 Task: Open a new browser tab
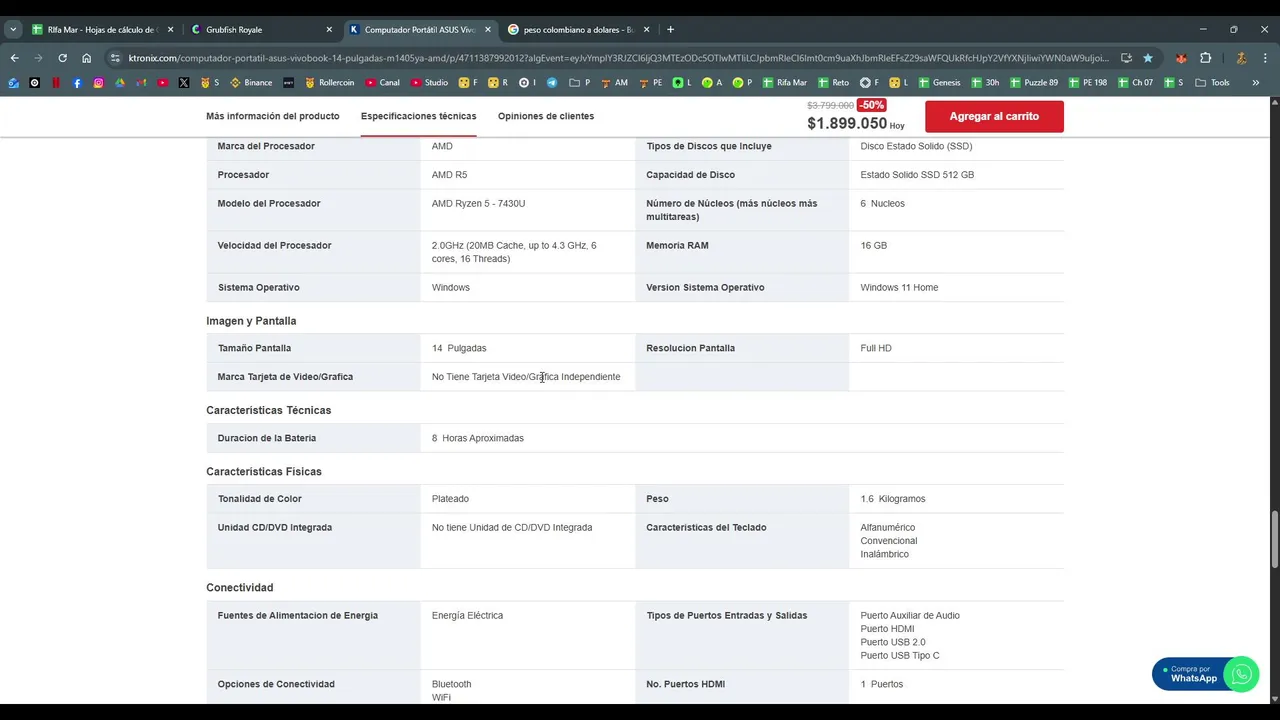coord(670,30)
